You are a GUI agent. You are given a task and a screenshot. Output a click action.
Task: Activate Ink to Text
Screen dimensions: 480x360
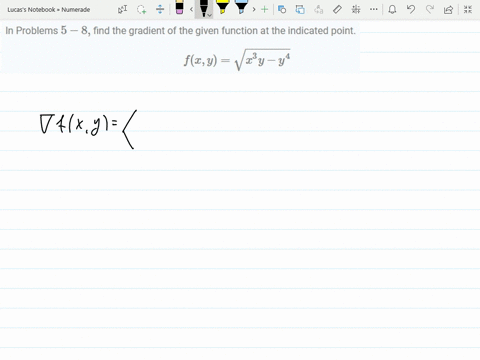click(319, 9)
